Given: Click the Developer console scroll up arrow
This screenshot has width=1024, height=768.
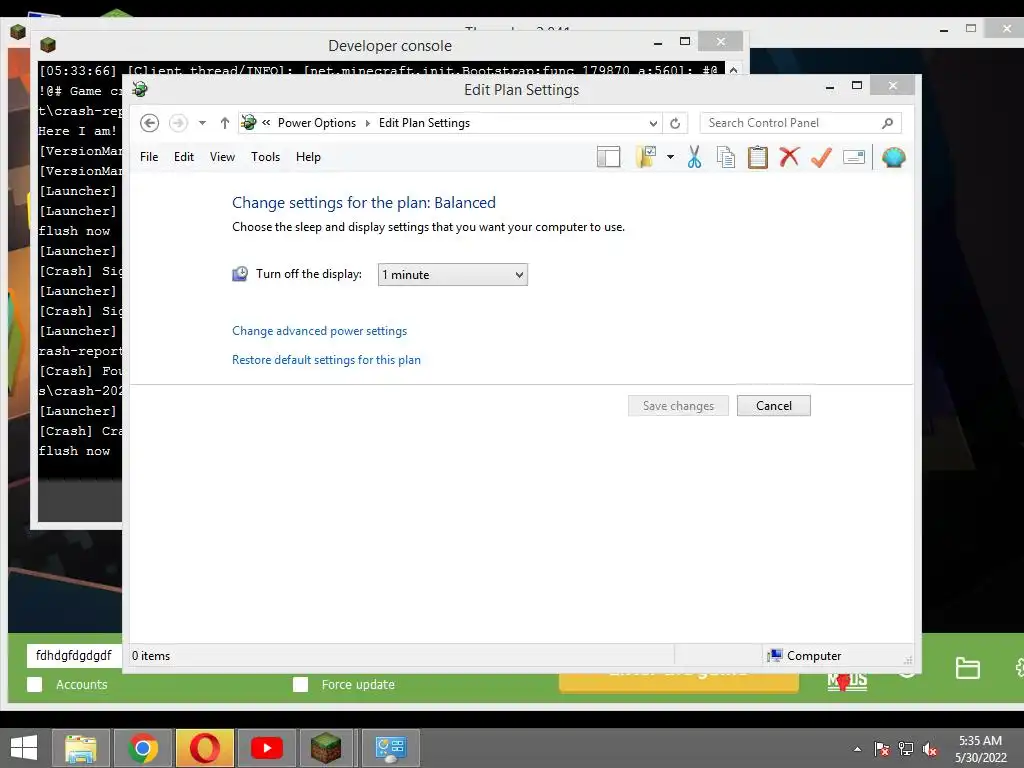Looking at the screenshot, I should 733,70.
